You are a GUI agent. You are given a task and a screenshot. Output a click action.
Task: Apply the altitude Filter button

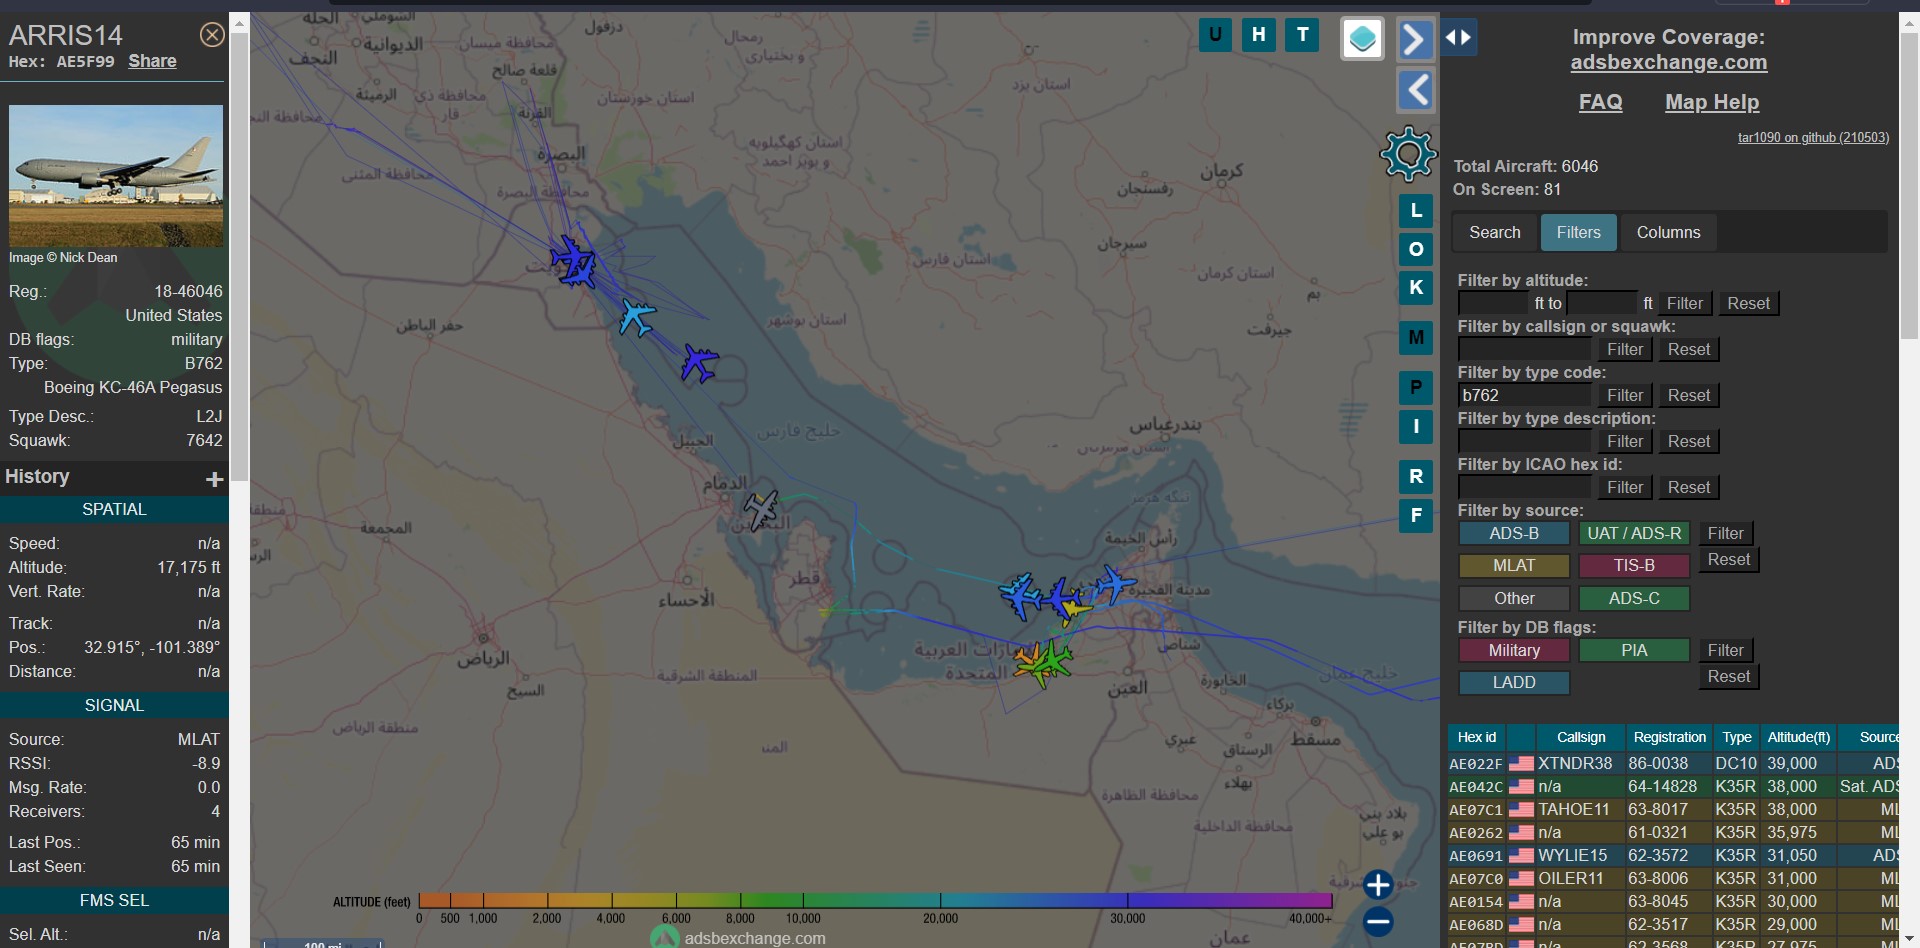(1685, 303)
